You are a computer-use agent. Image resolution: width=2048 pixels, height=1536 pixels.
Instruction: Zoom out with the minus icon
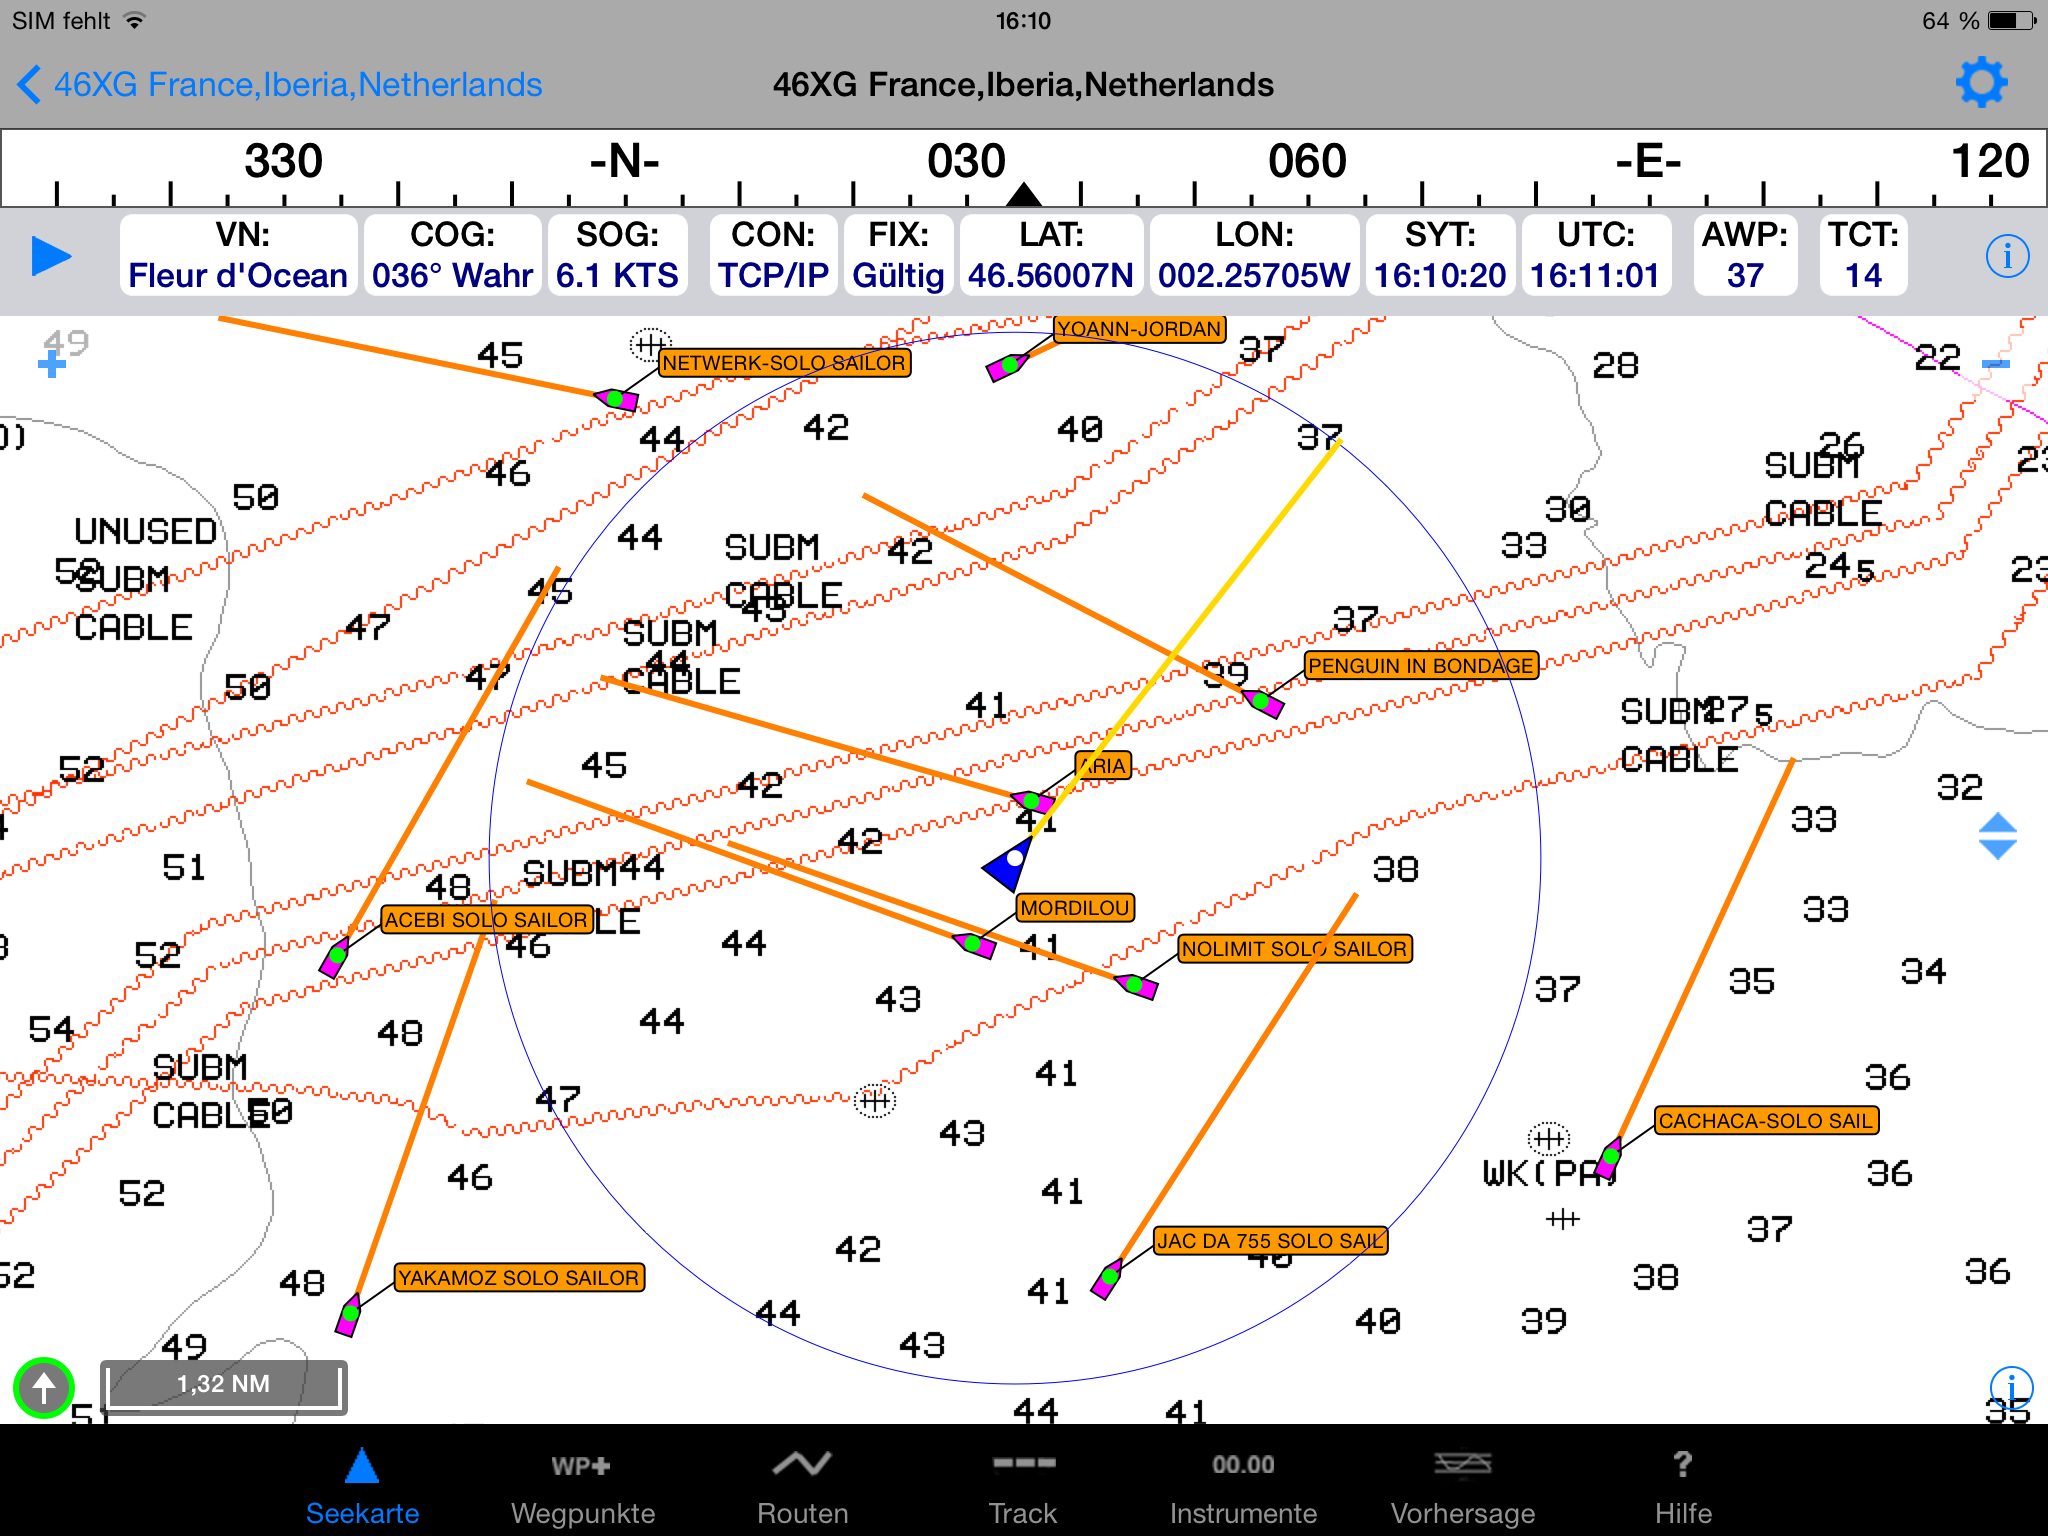[x=1995, y=365]
